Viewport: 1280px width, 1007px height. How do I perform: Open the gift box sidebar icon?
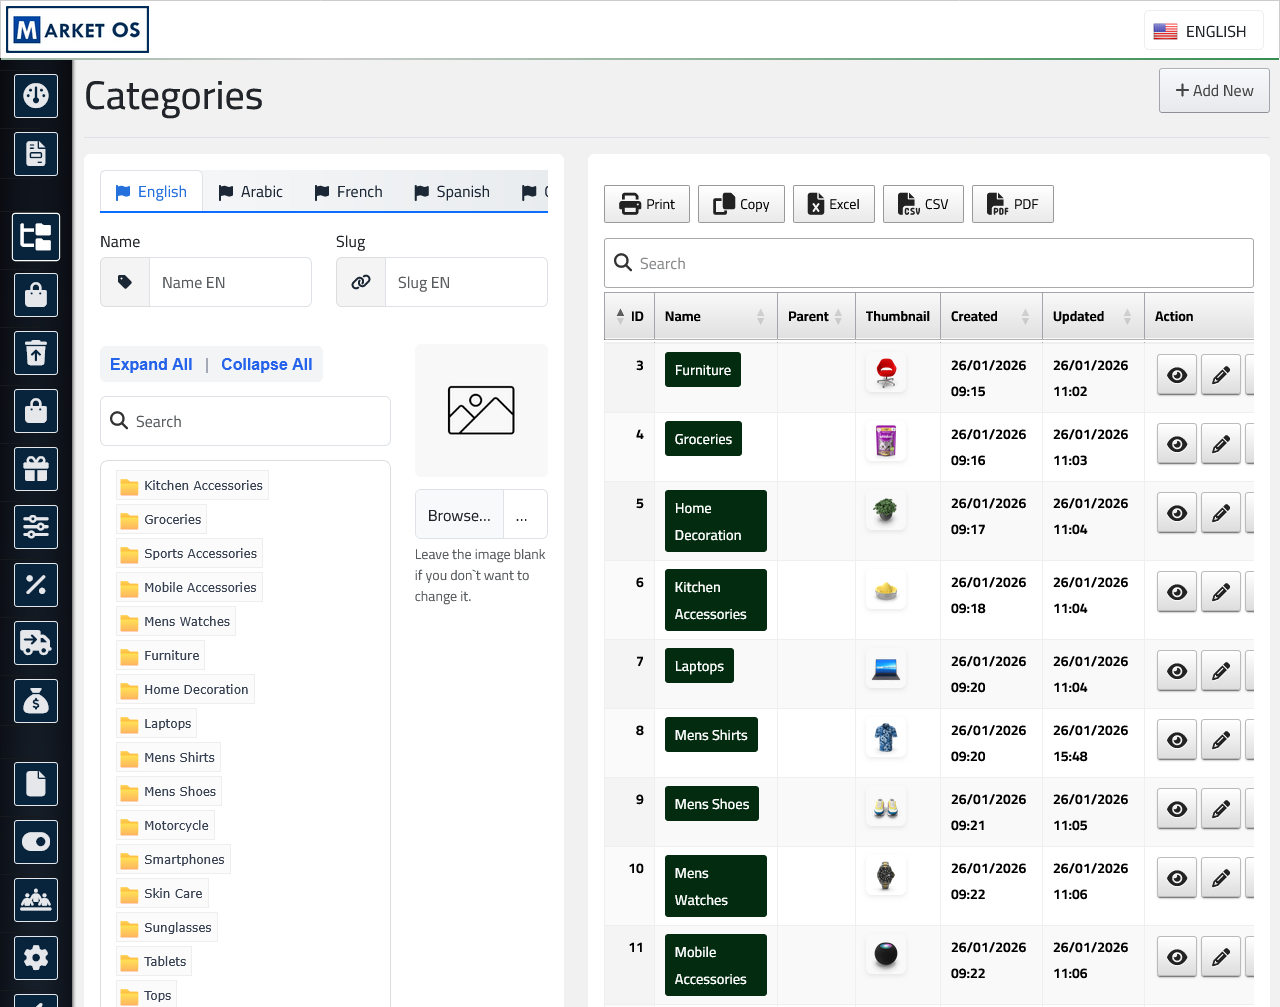pos(36,469)
